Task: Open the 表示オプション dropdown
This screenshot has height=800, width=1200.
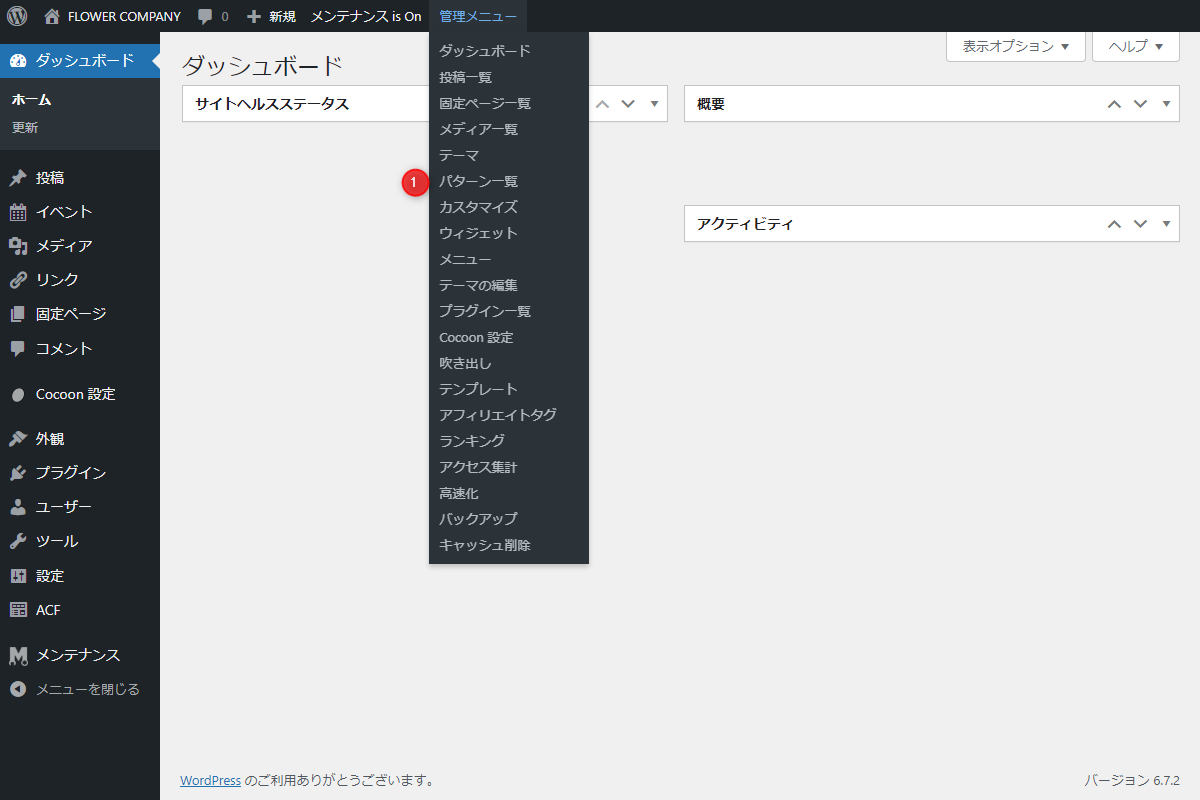Action: point(1016,46)
